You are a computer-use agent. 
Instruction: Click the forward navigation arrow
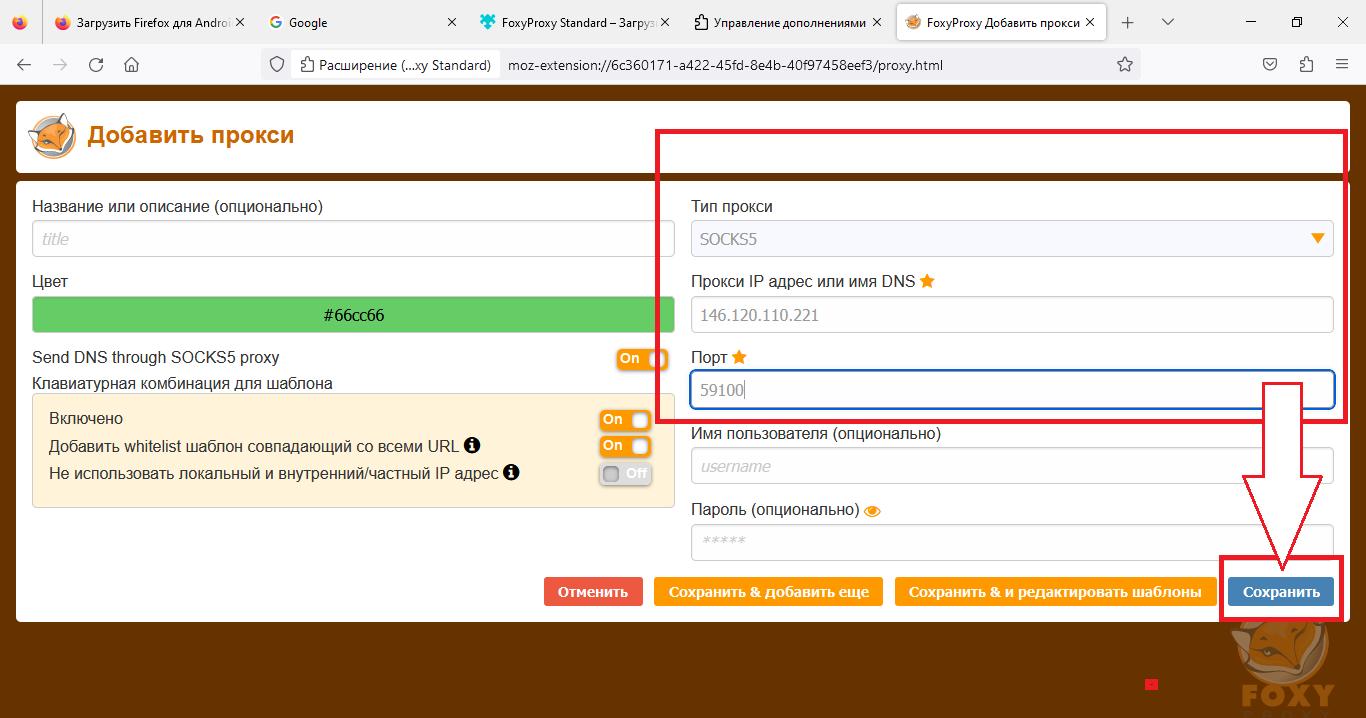(60, 65)
